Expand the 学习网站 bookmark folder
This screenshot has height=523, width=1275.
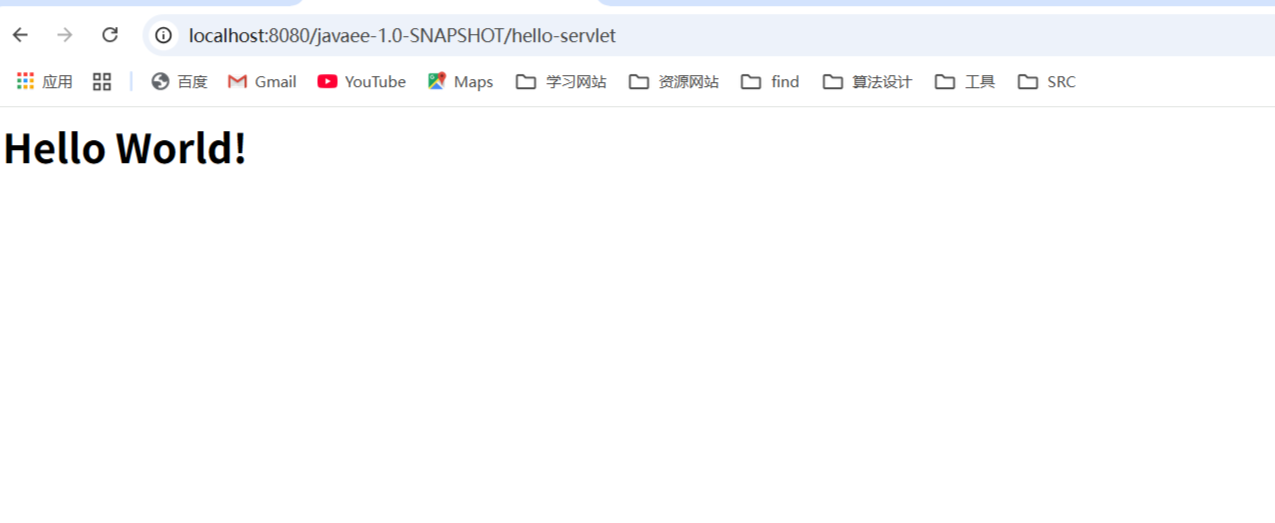click(561, 82)
